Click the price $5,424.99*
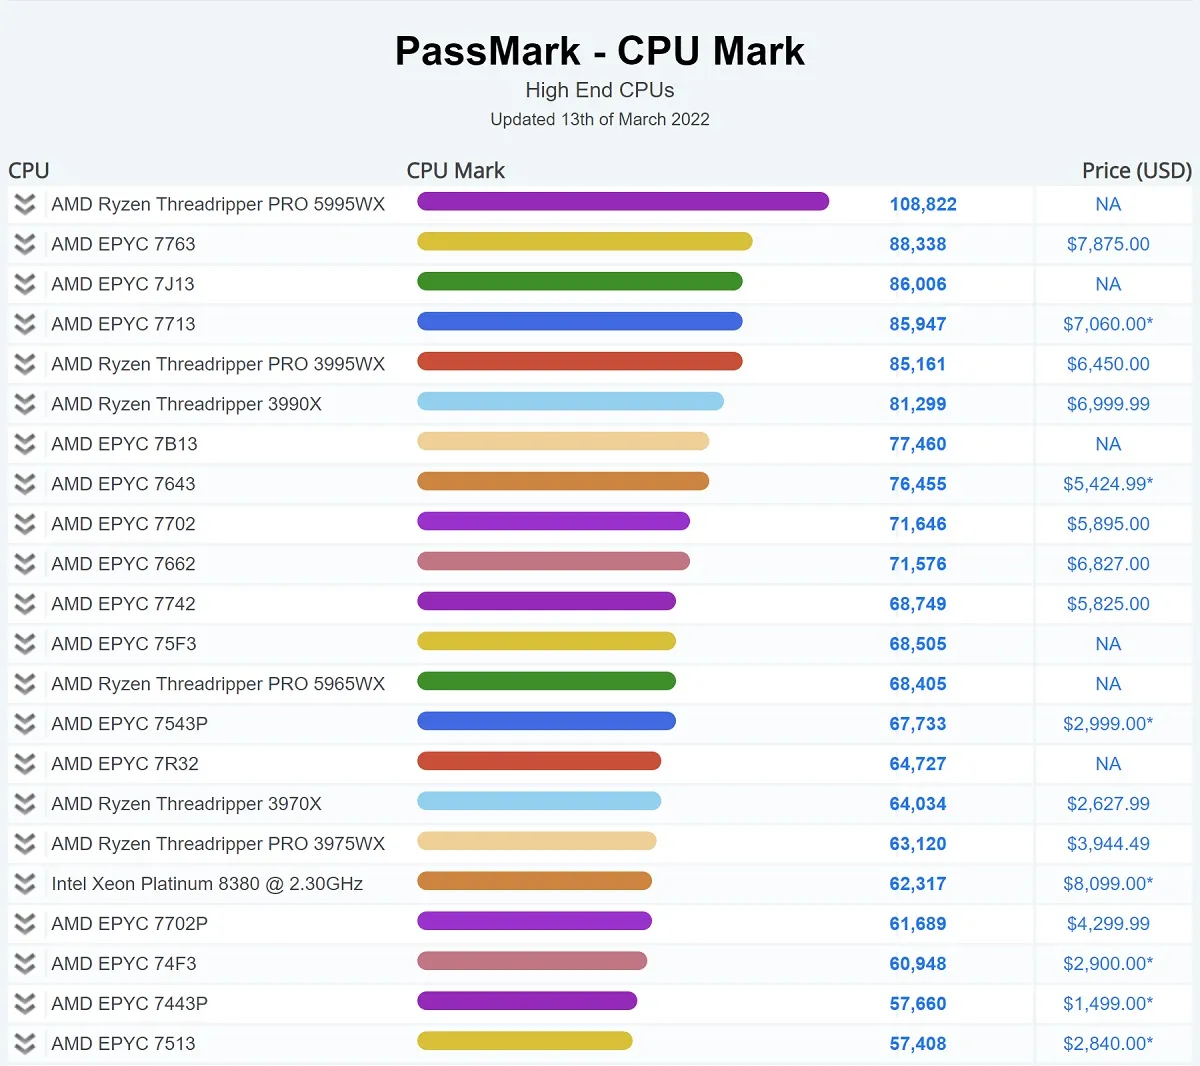1200x1066 pixels. coord(1108,484)
